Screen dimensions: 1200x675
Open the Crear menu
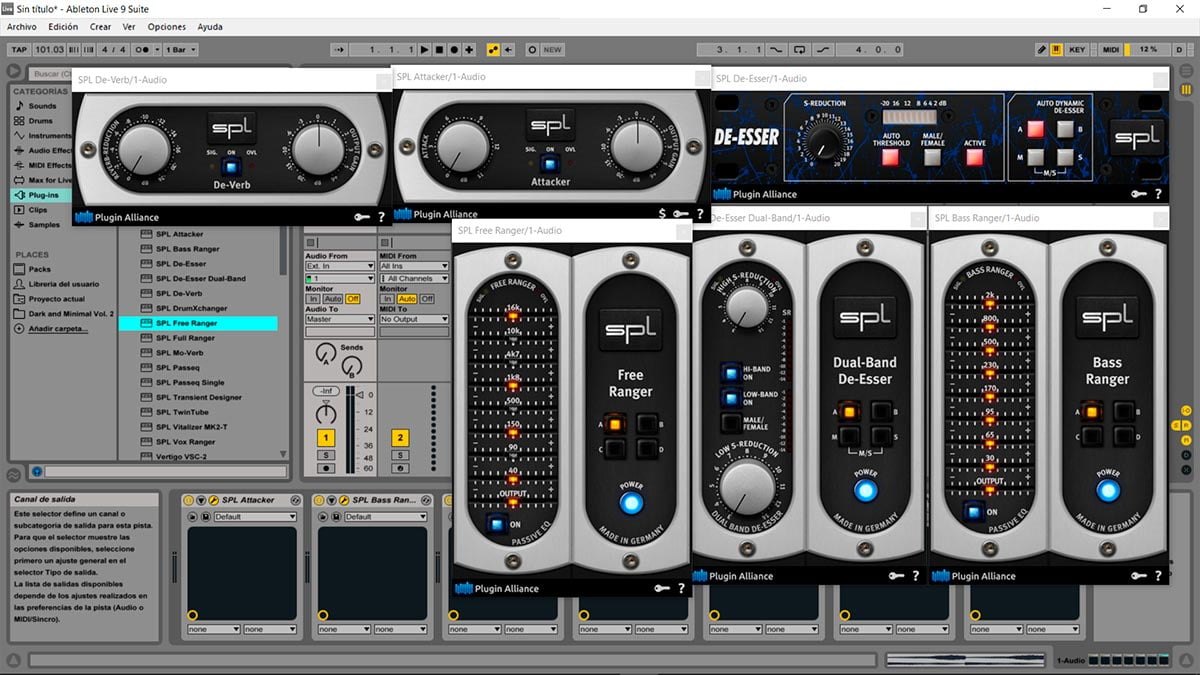coord(100,27)
